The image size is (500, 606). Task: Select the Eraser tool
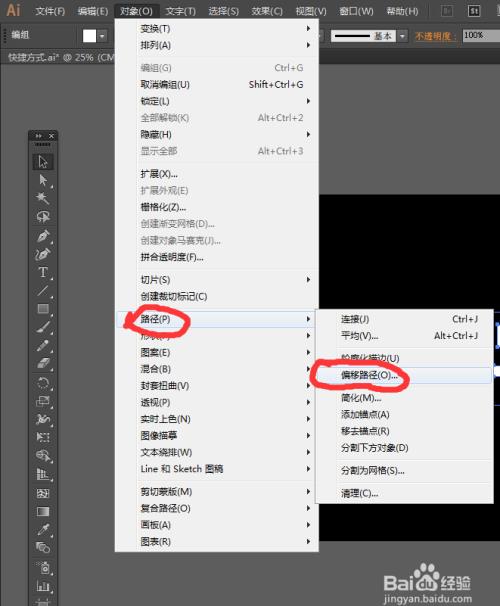pyautogui.click(x=43, y=364)
